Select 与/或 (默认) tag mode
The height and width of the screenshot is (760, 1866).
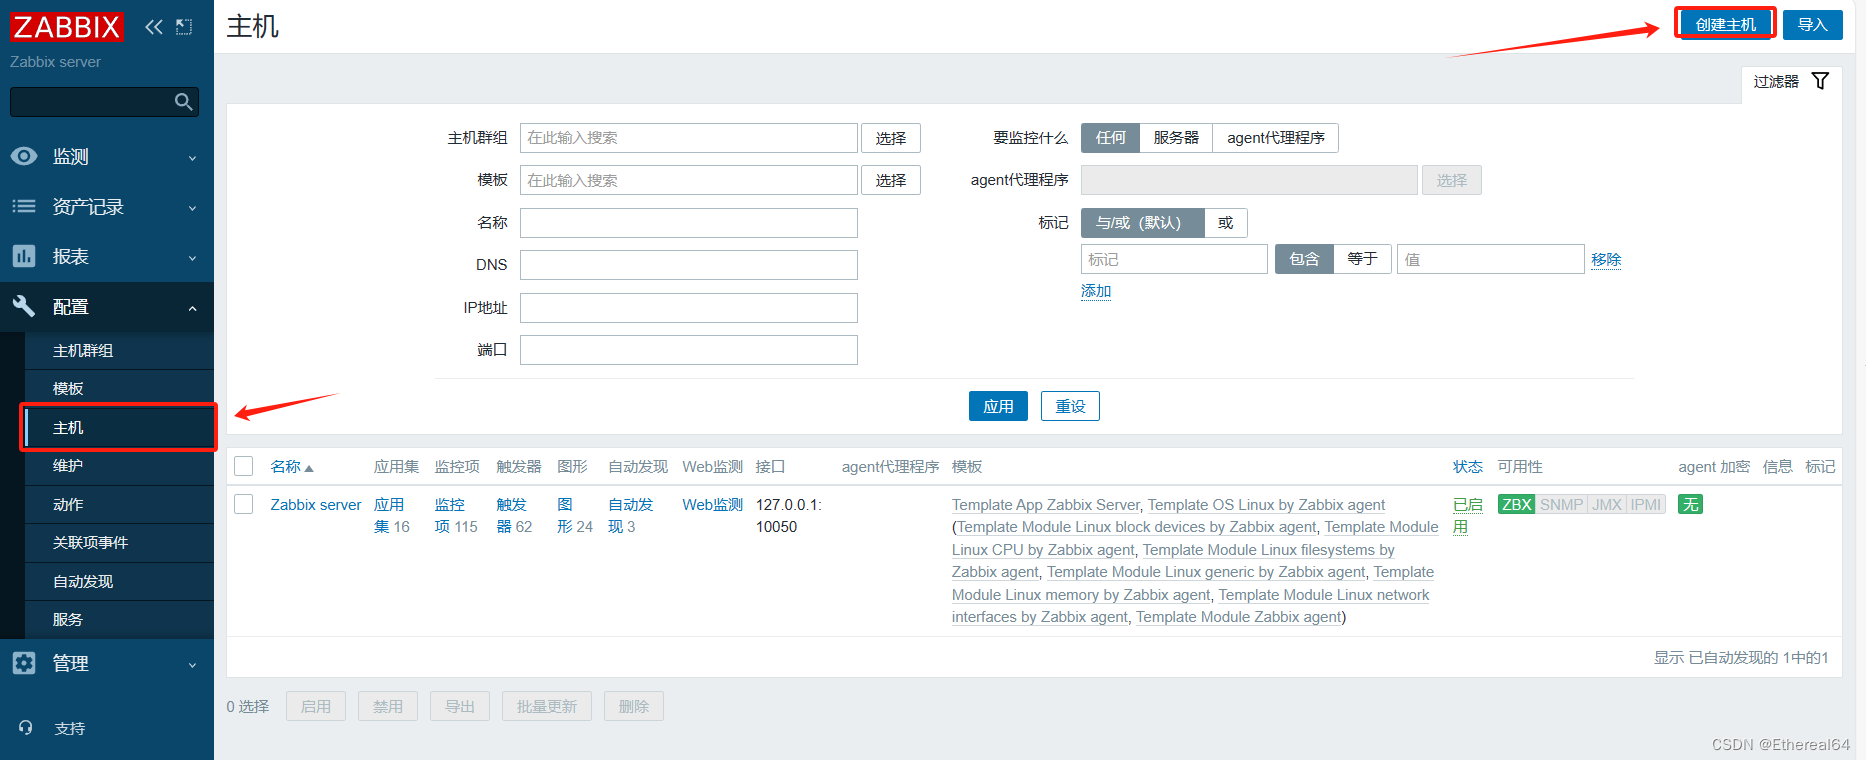tap(1142, 223)
